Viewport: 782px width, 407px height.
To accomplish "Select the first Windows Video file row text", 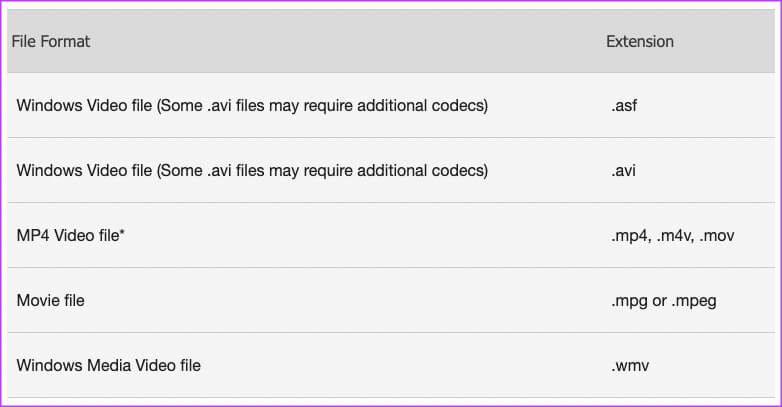I will (x=252, y=106).
